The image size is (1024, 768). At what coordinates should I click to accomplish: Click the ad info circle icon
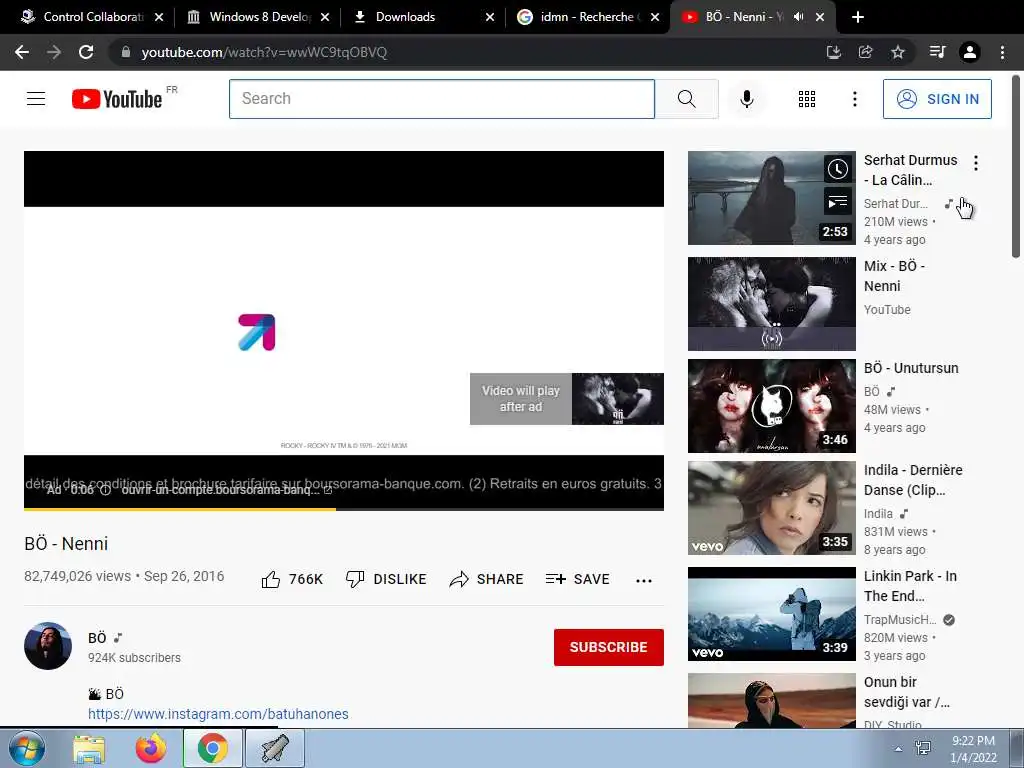click(x=105, y=490)
